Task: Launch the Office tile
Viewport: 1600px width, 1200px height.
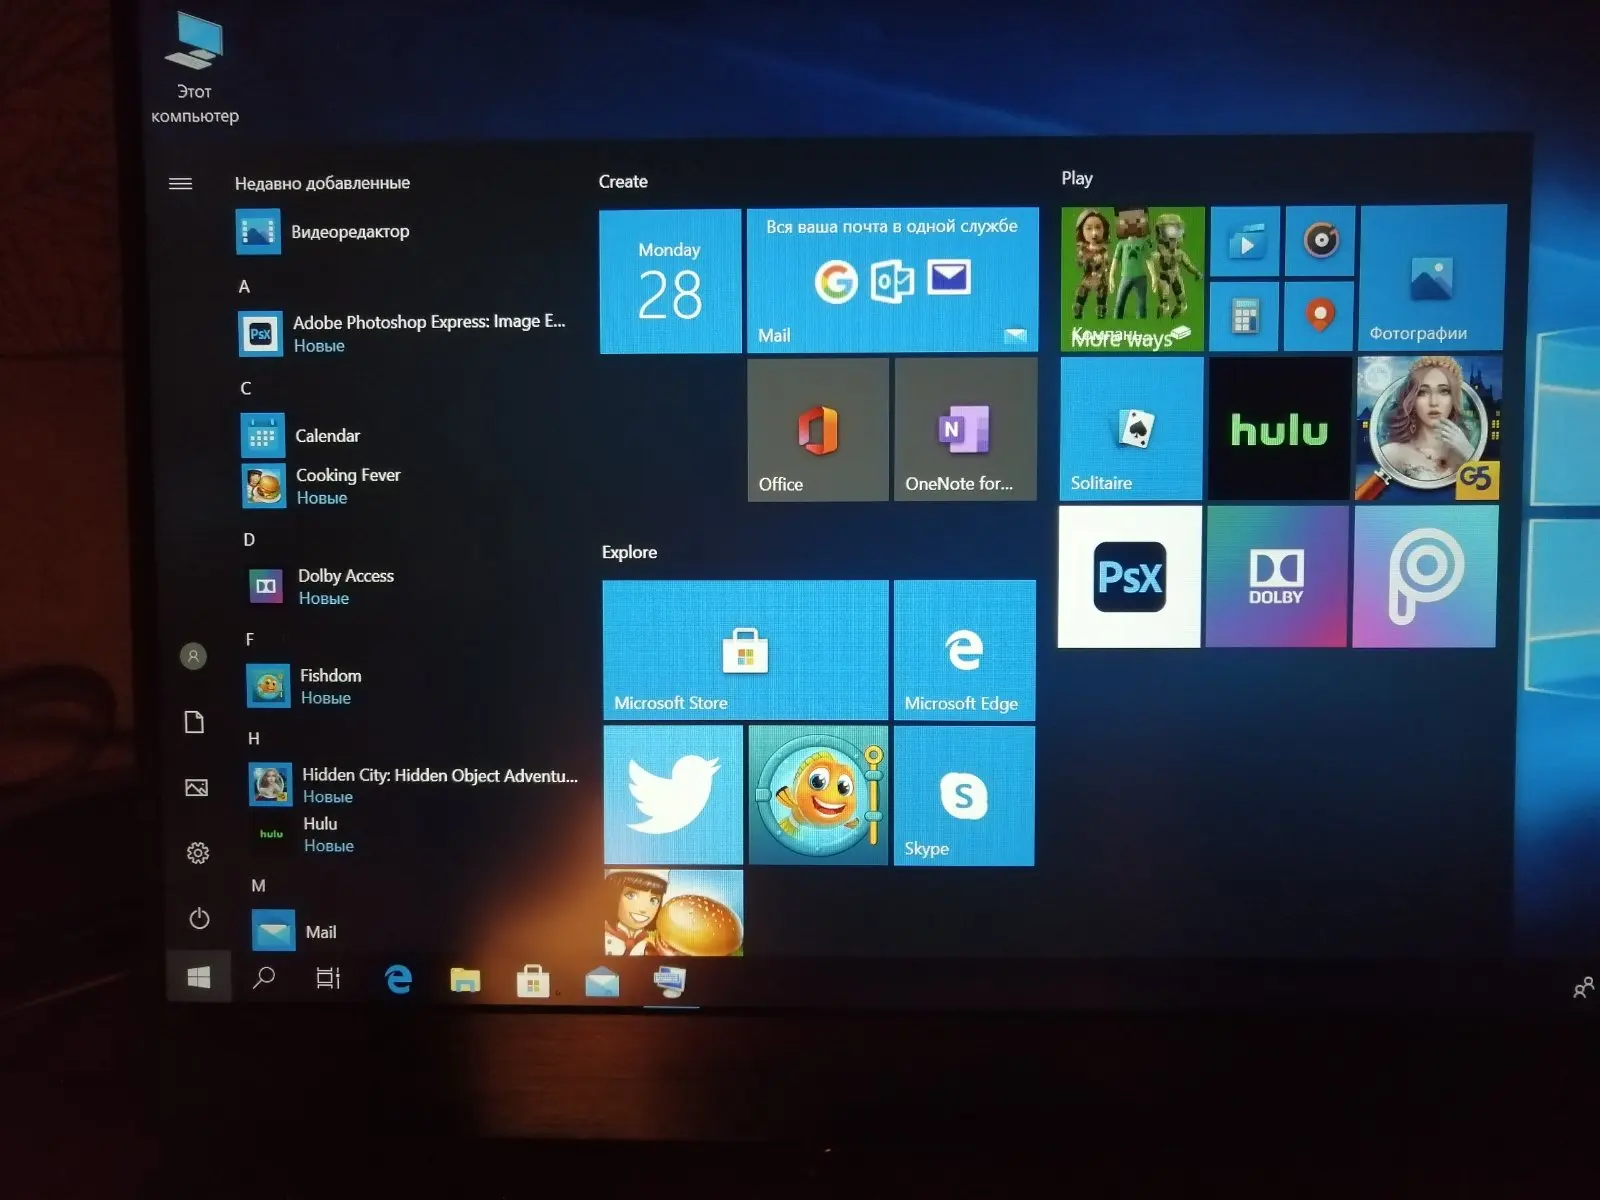Action: pos(818,429)
